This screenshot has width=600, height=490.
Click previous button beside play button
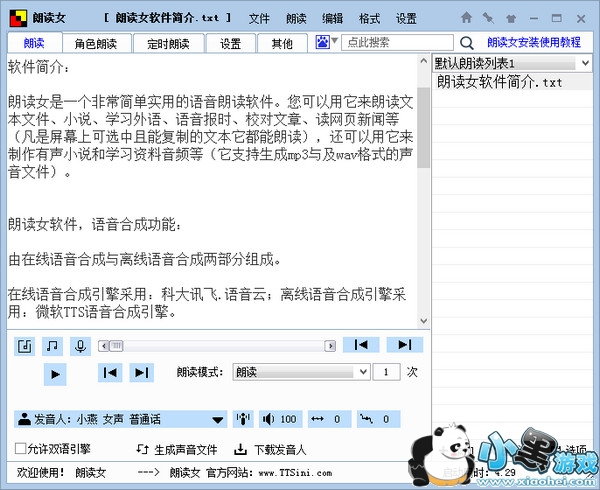coord(110,373)
